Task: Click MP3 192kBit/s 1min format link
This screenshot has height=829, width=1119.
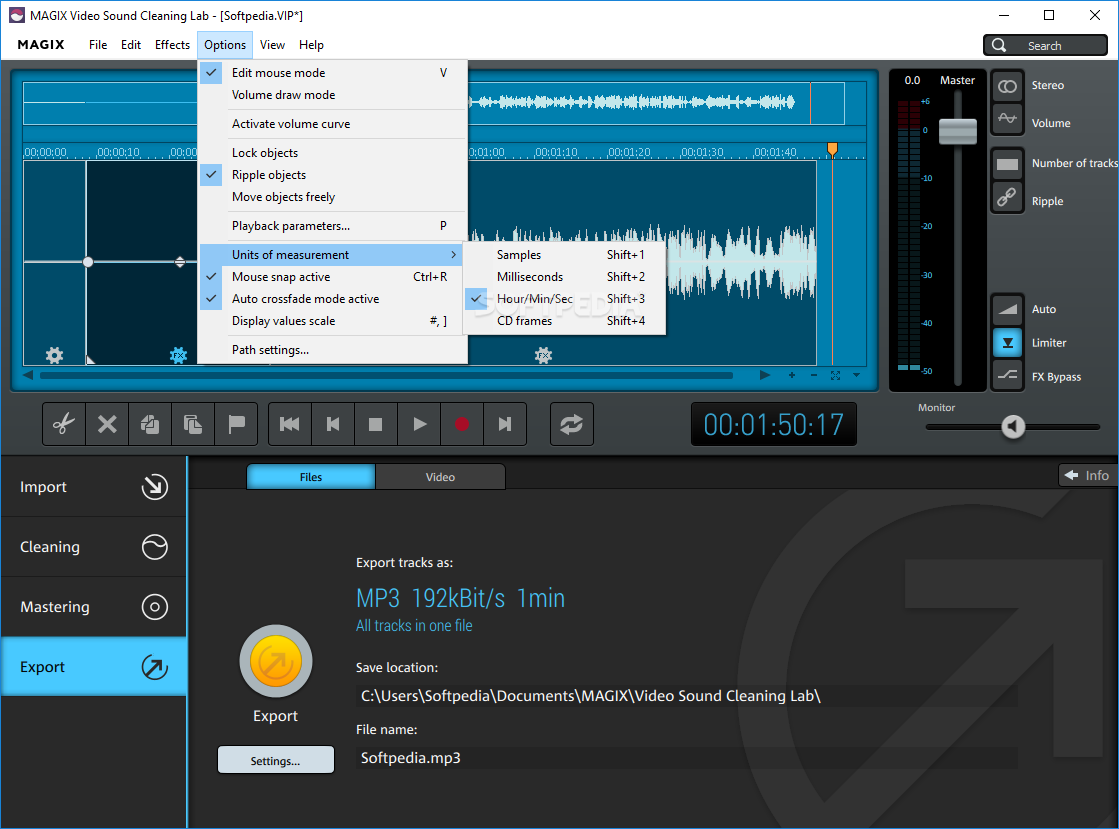Action: click(x=460, y=598)
